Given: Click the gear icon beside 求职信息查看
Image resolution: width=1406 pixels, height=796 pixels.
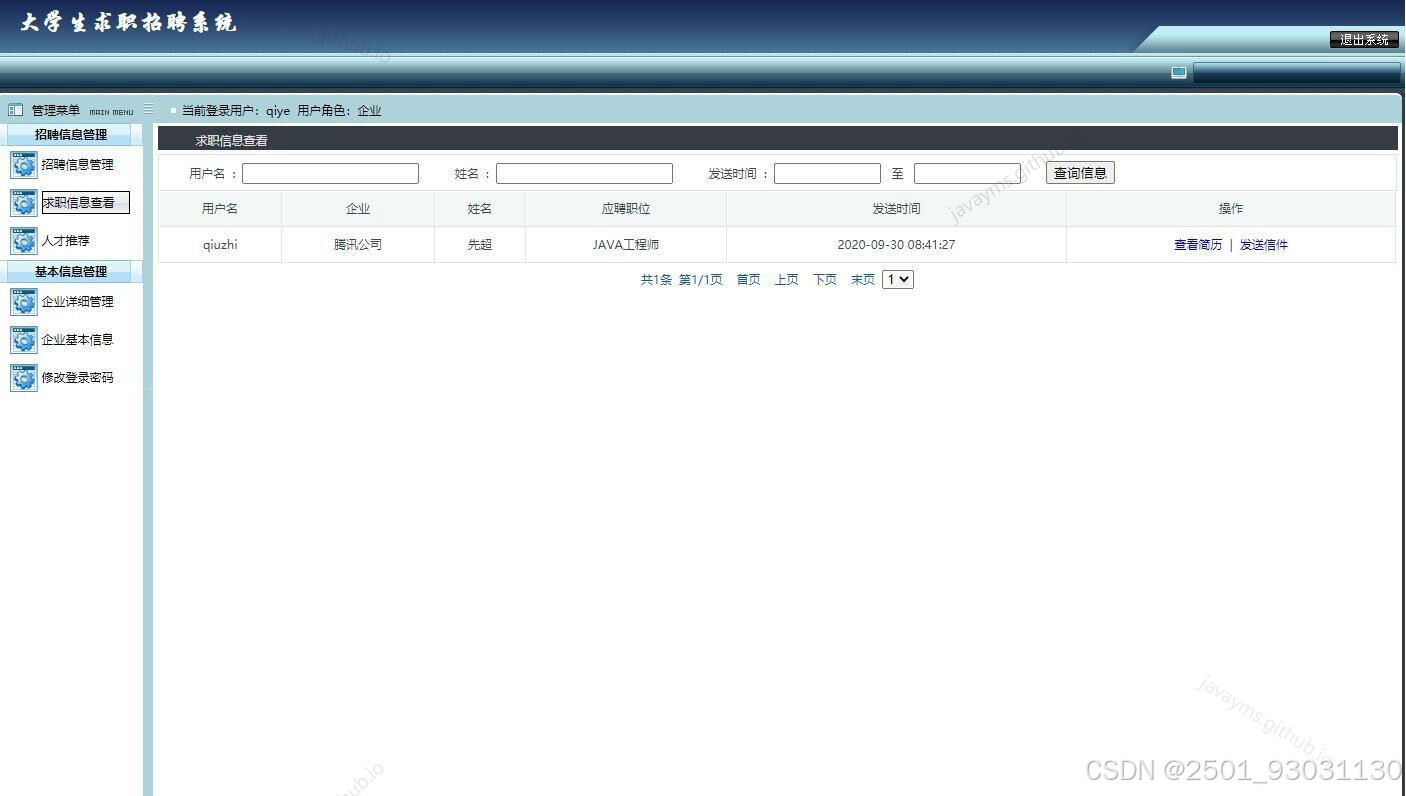Looking at the screenshot, I should point(23,203).
